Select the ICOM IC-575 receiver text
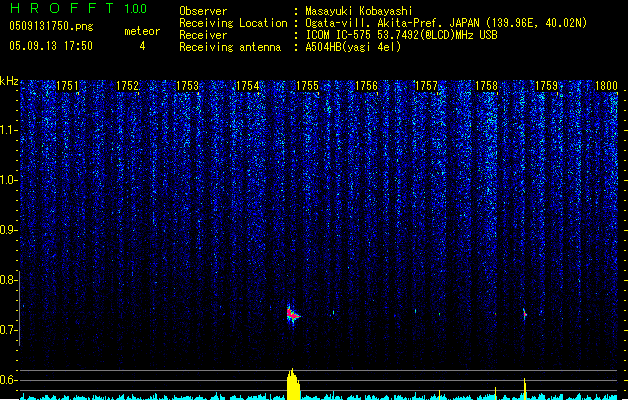This screenshot has height=400, width=629. (401, 35)
